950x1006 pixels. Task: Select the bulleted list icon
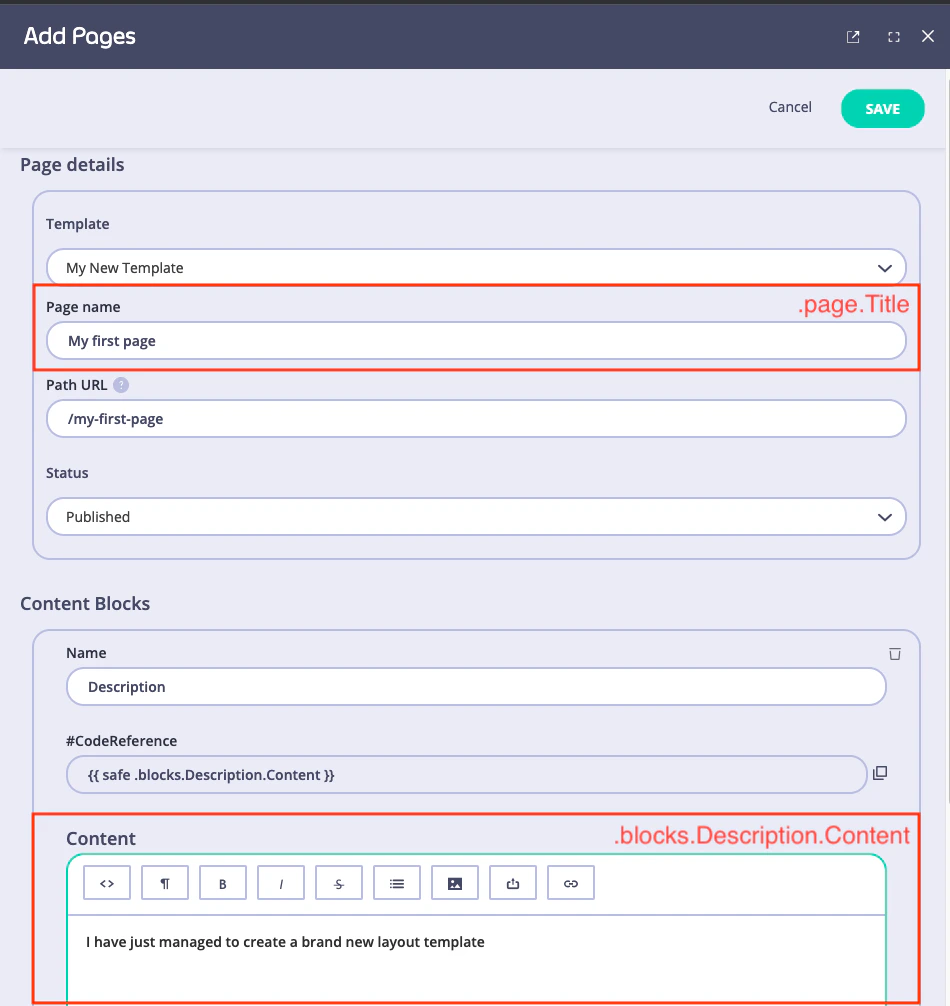396,882
